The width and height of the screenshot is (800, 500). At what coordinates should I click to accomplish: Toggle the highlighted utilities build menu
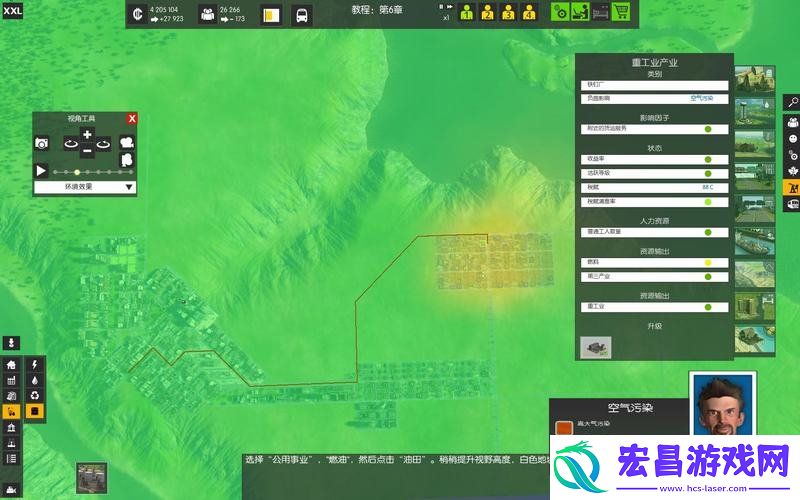11,411
